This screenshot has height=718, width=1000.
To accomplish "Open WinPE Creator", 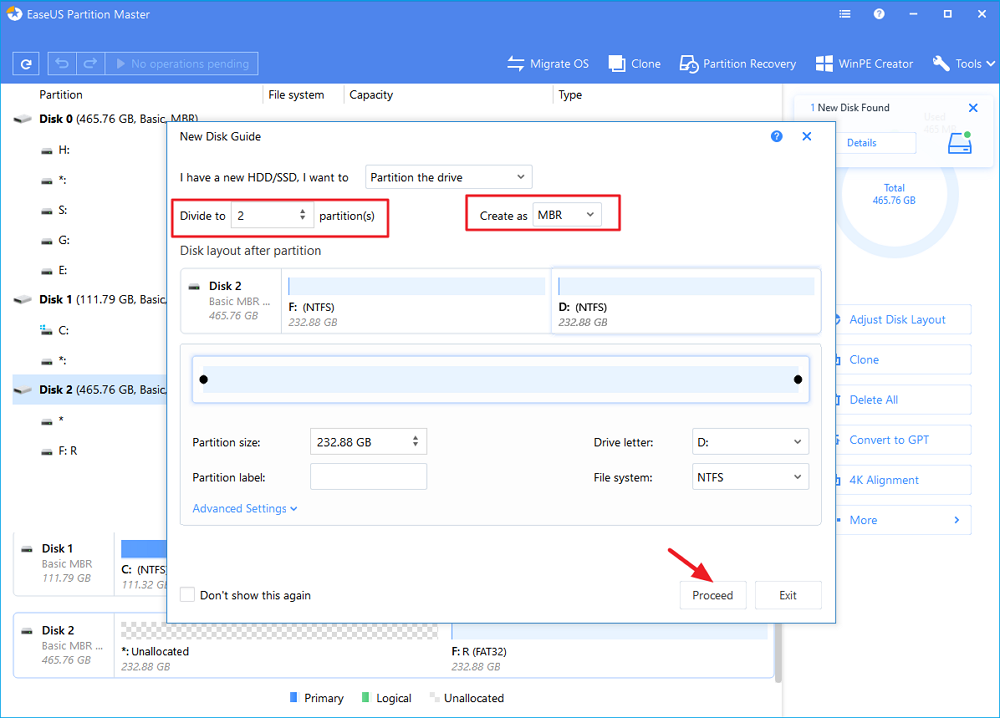I will pyautogui.click(x=864, y=64).
